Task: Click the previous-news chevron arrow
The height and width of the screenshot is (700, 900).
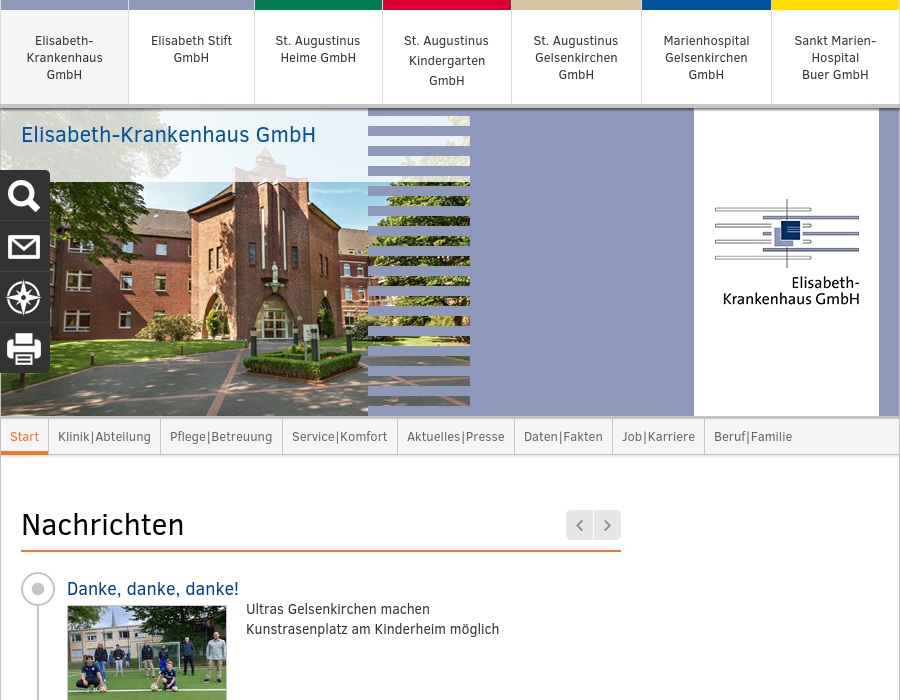Action: pyautogui.click(x=580, y=525)
